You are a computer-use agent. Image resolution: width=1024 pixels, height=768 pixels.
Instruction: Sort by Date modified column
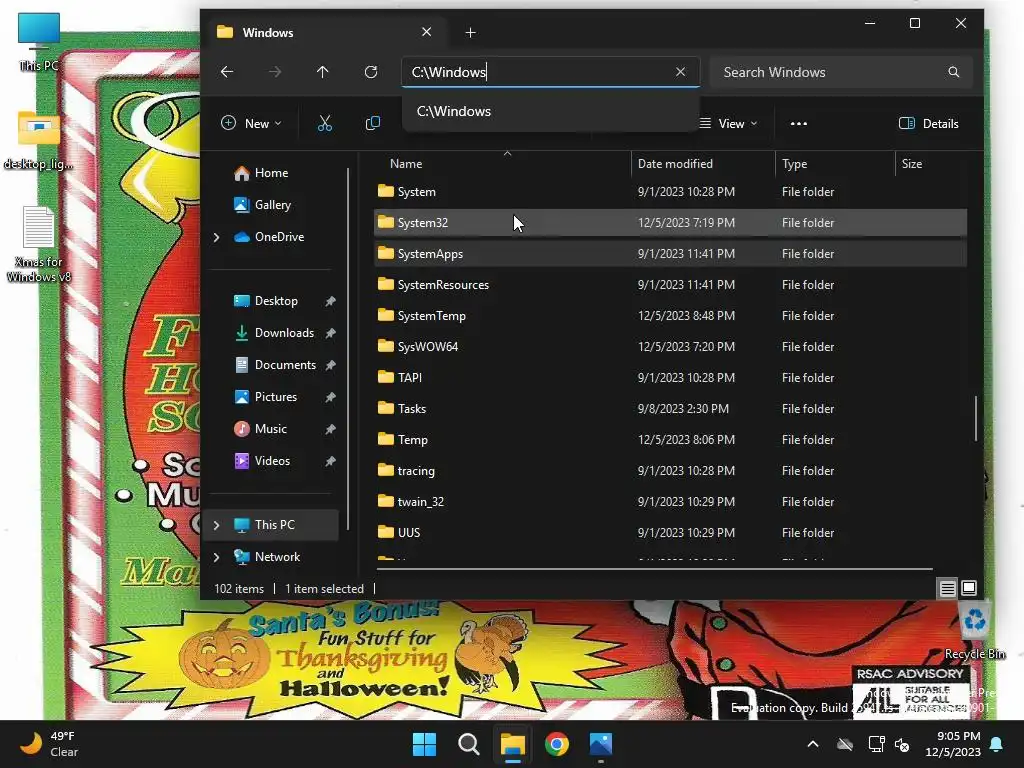coord(703,164)
